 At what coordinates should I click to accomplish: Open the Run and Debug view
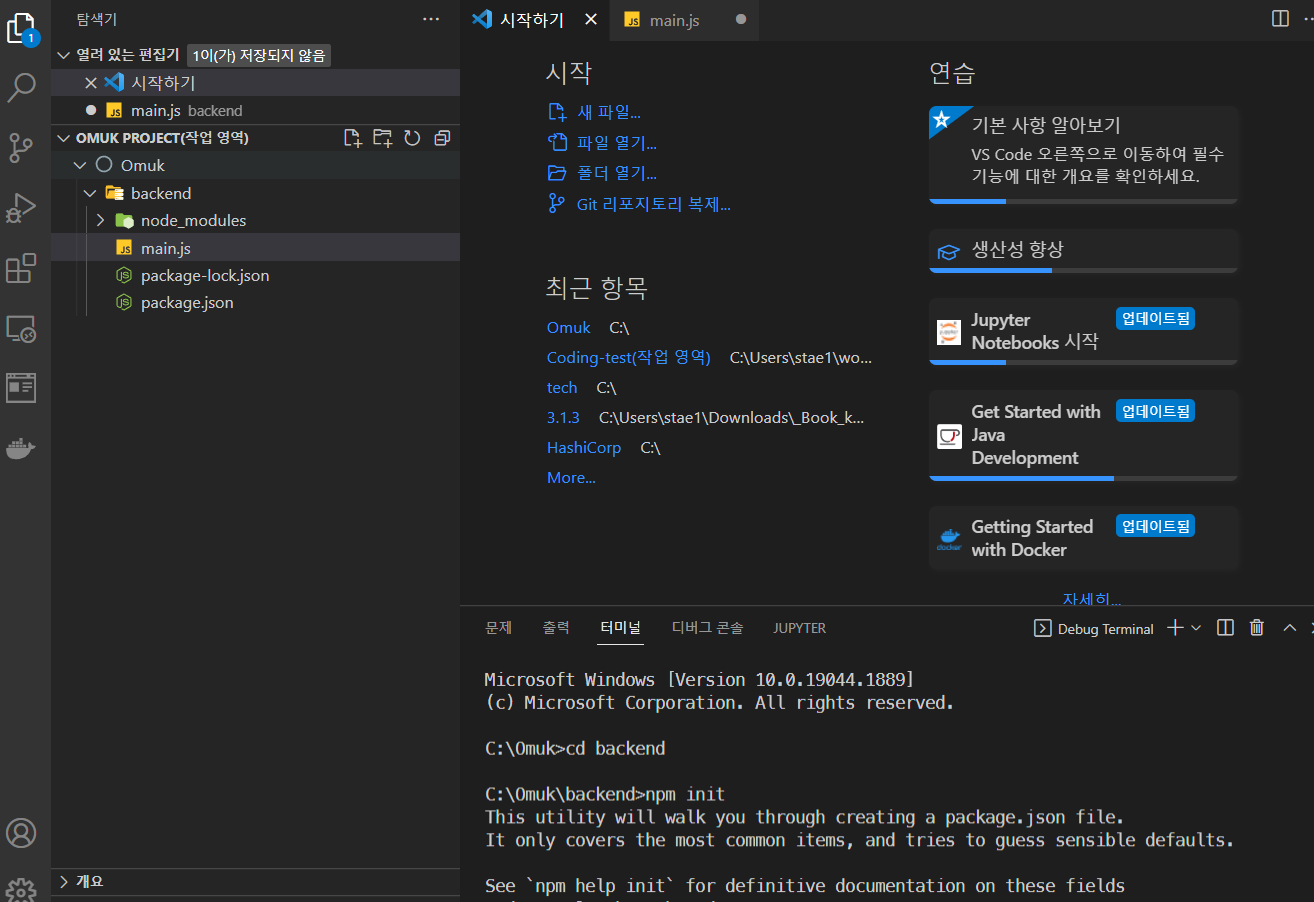tap(22, 208)
